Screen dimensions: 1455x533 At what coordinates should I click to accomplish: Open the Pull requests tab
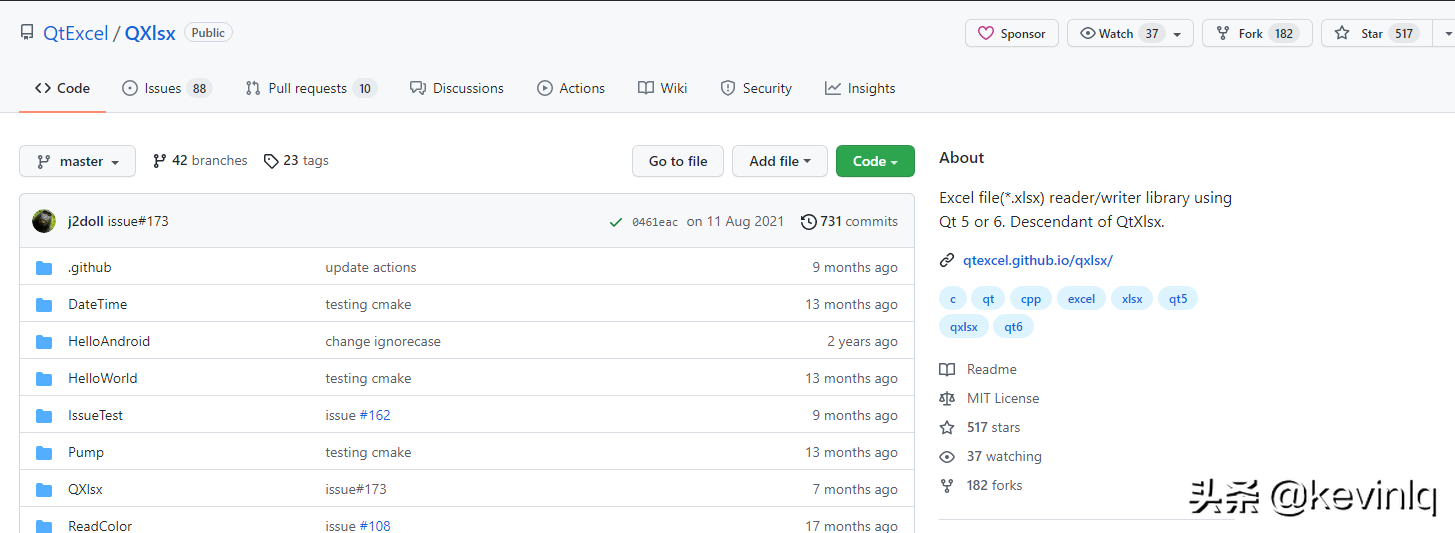pyautogui.click(x=311, y=88)
